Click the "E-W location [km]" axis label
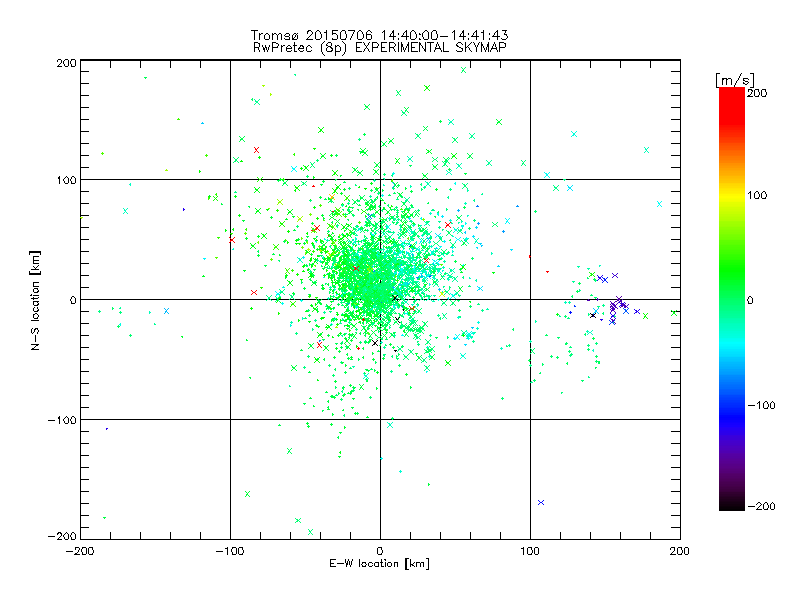Screen dimensions: 800x600 point(379,564)
